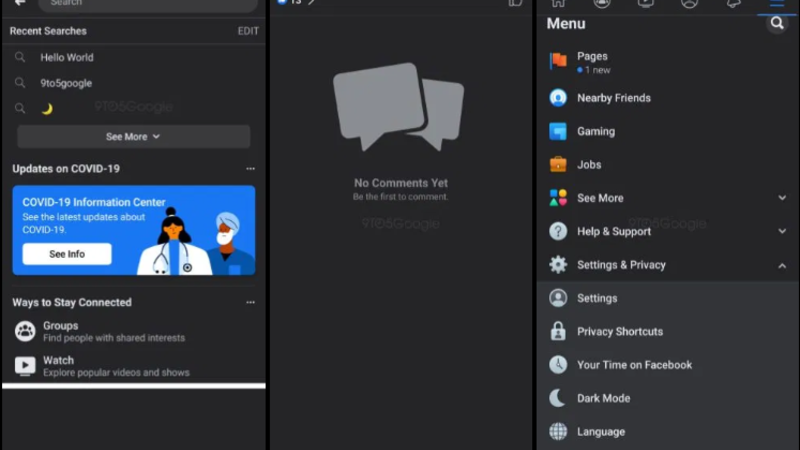Select the Gaming icon
800x450 pixels.
558,131
